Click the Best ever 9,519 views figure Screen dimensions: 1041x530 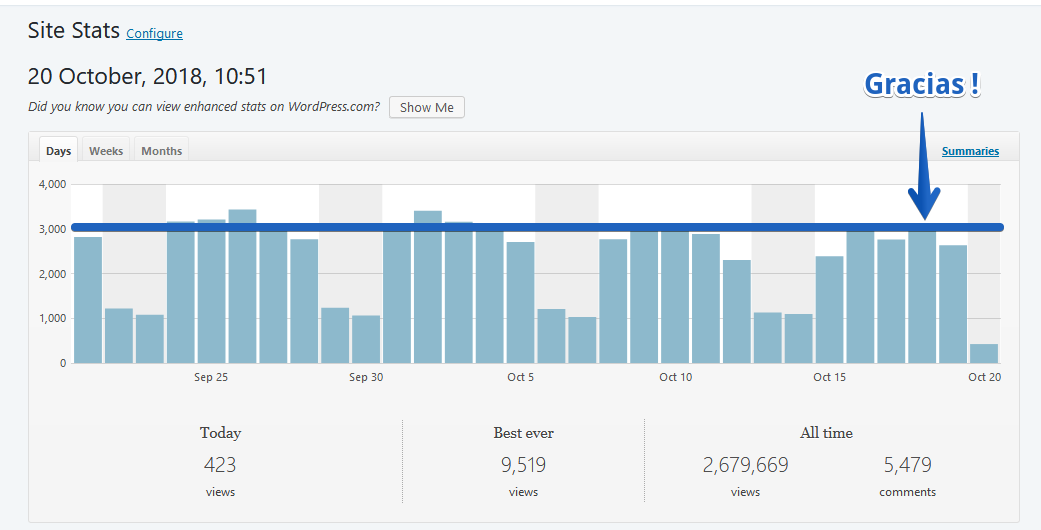[x=523, y=464]
